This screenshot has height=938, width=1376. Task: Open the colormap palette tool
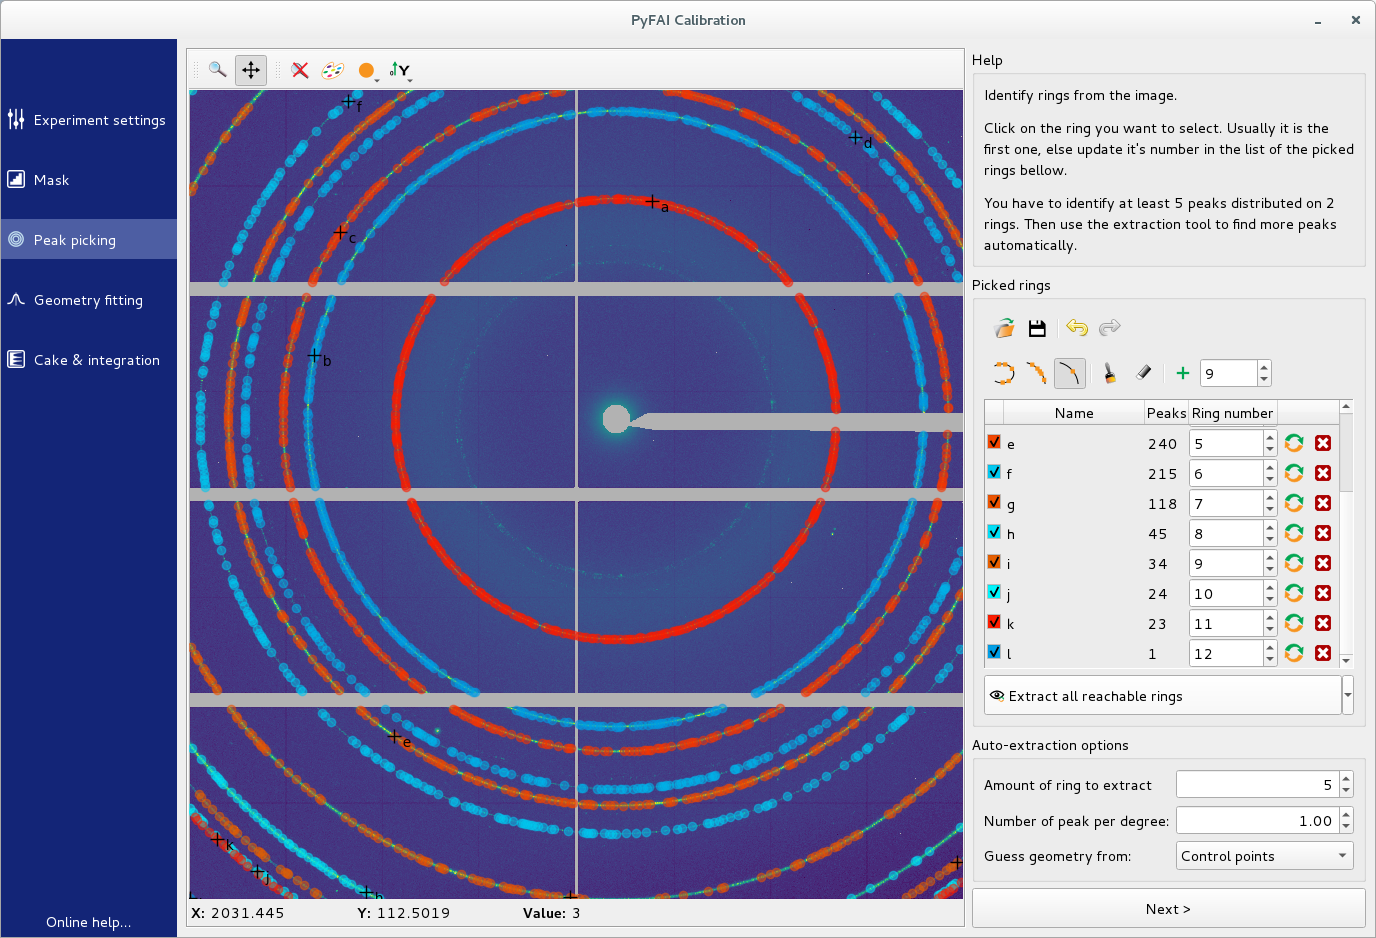tap(331, 70)
